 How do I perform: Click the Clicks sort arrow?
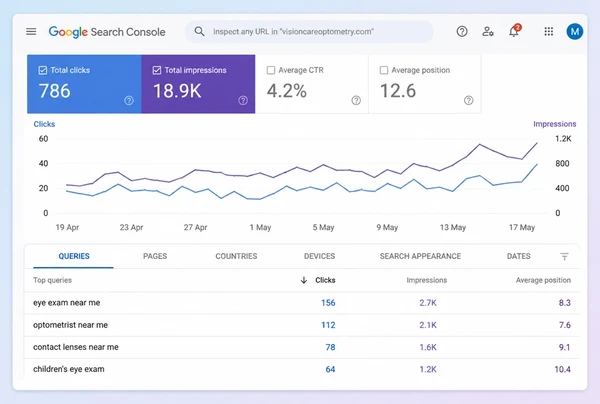[x=304, y=280]
